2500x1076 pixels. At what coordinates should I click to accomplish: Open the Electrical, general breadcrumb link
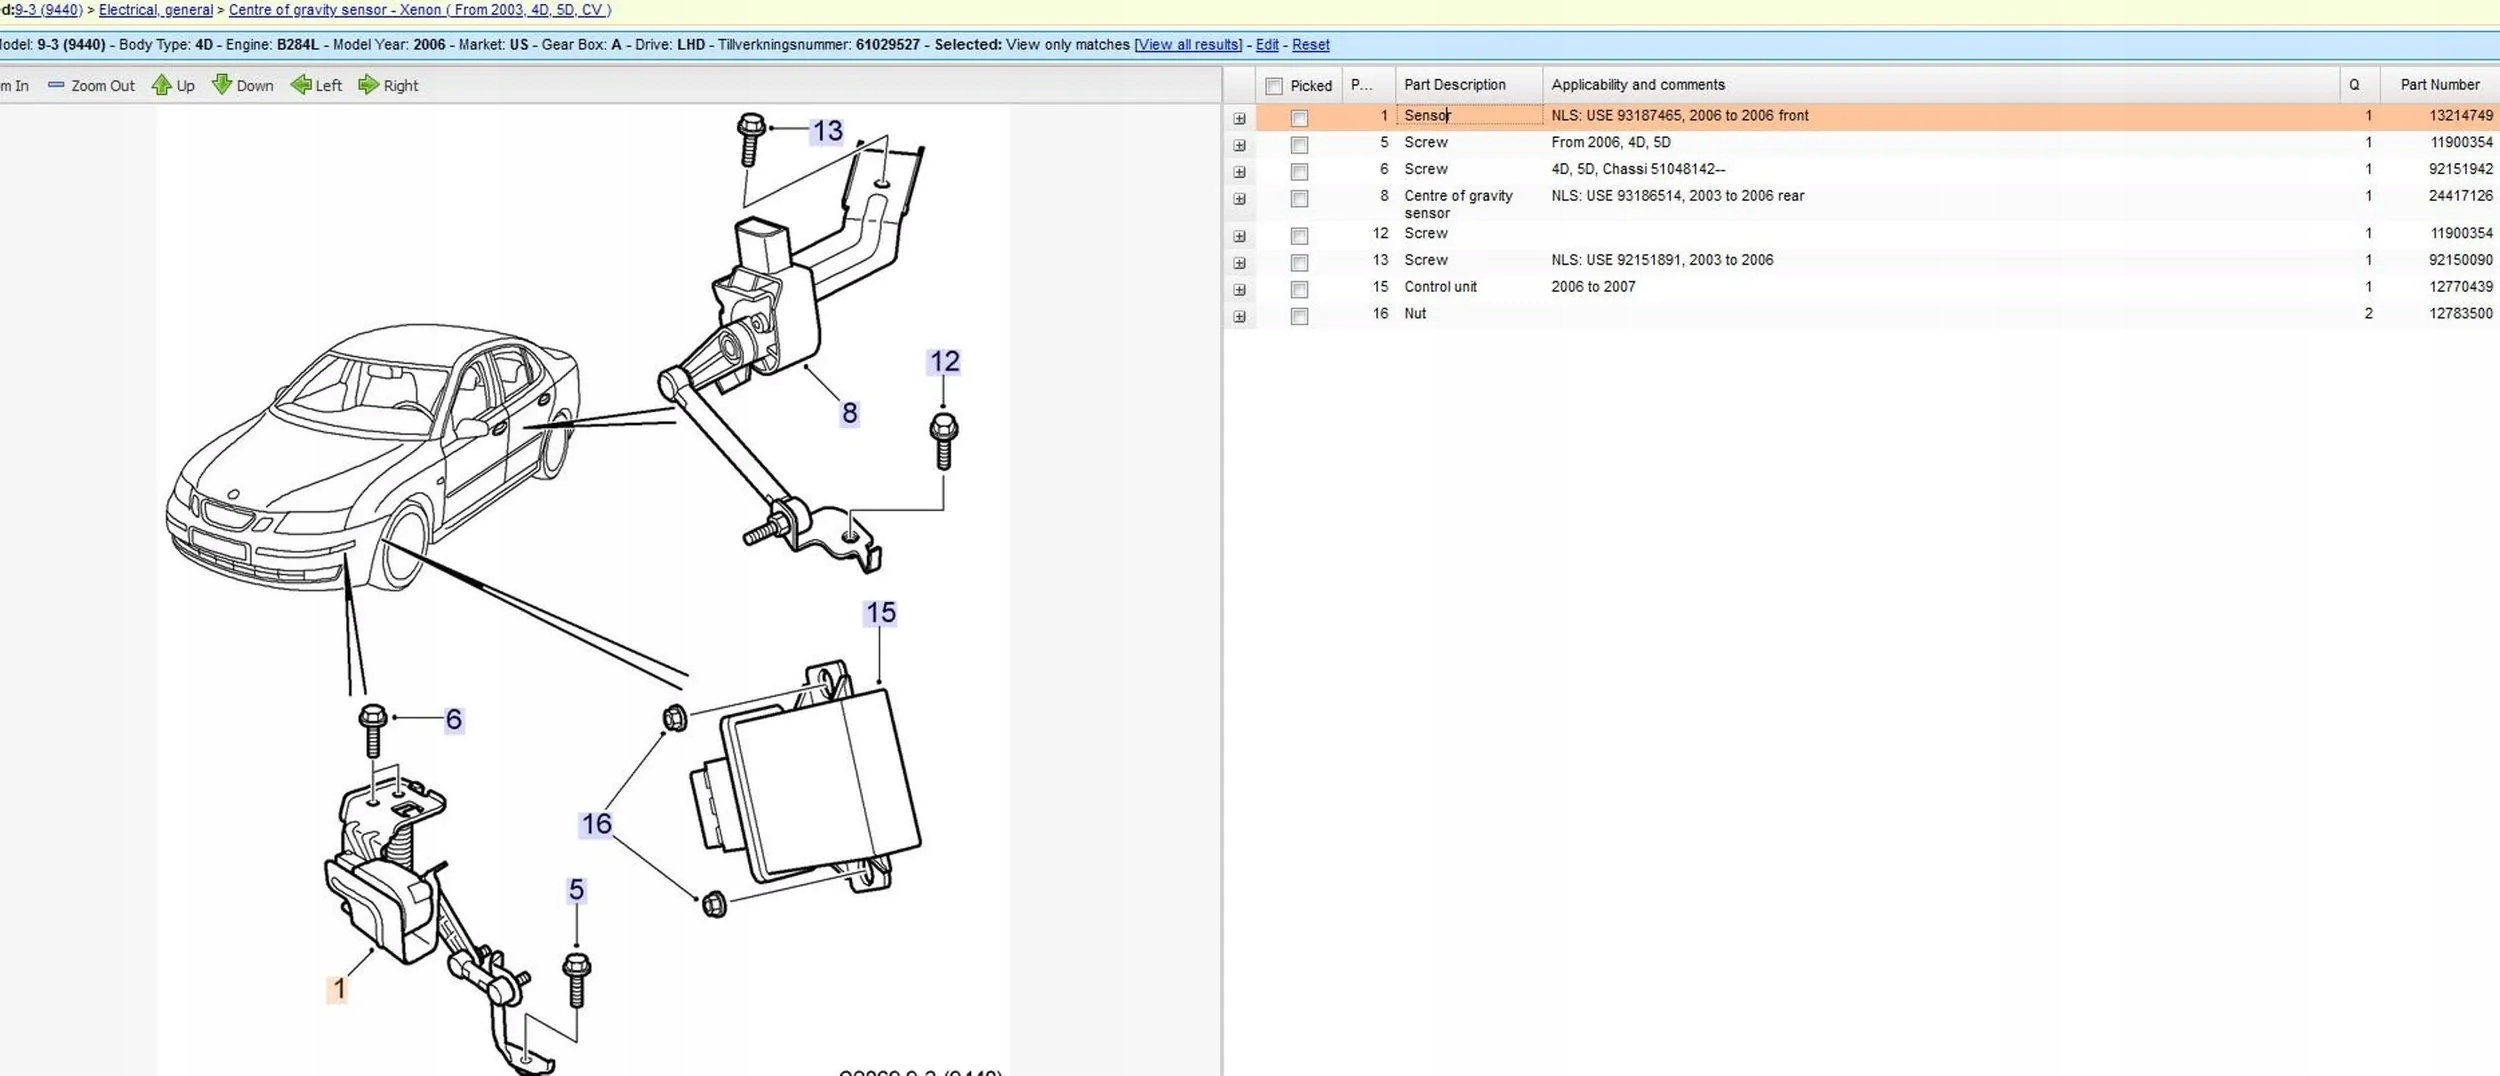point(155,10)
